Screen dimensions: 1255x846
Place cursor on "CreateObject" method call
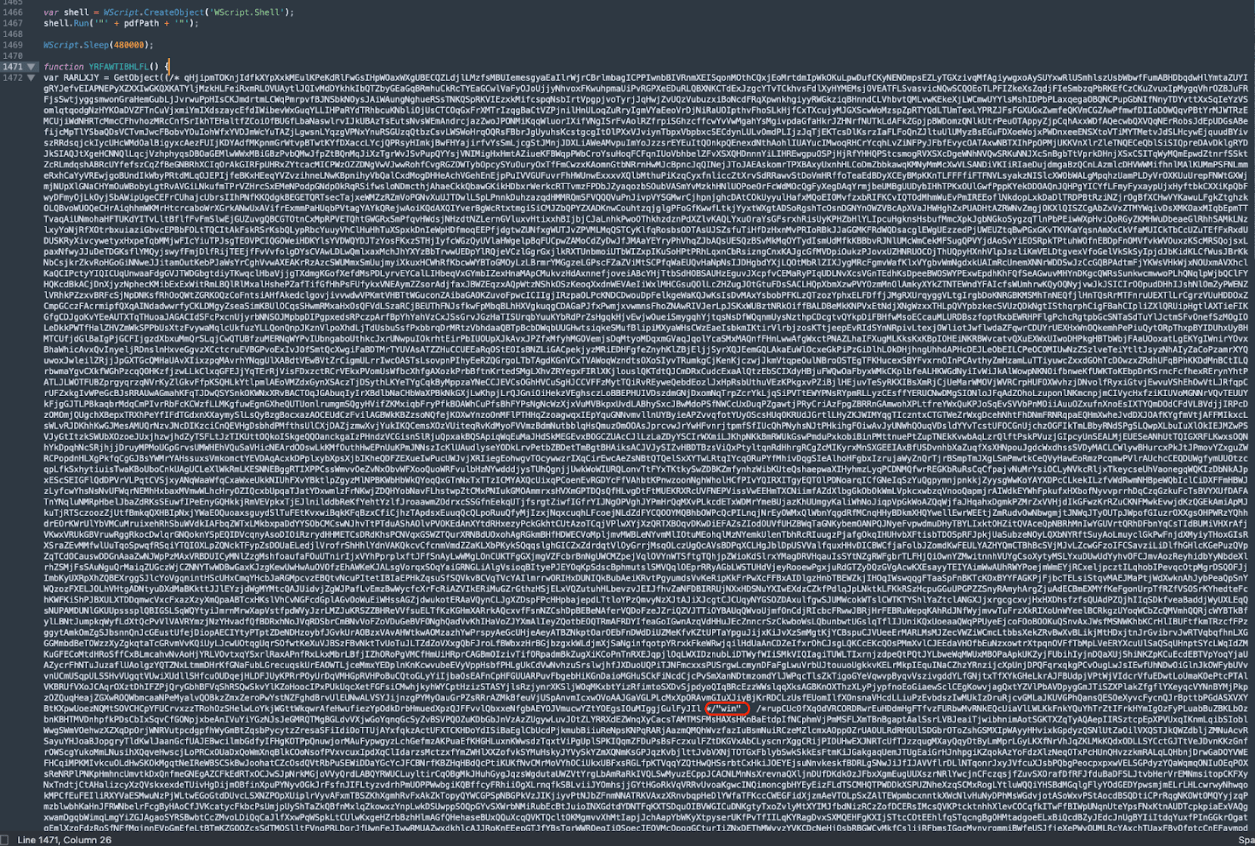point(173,12)
